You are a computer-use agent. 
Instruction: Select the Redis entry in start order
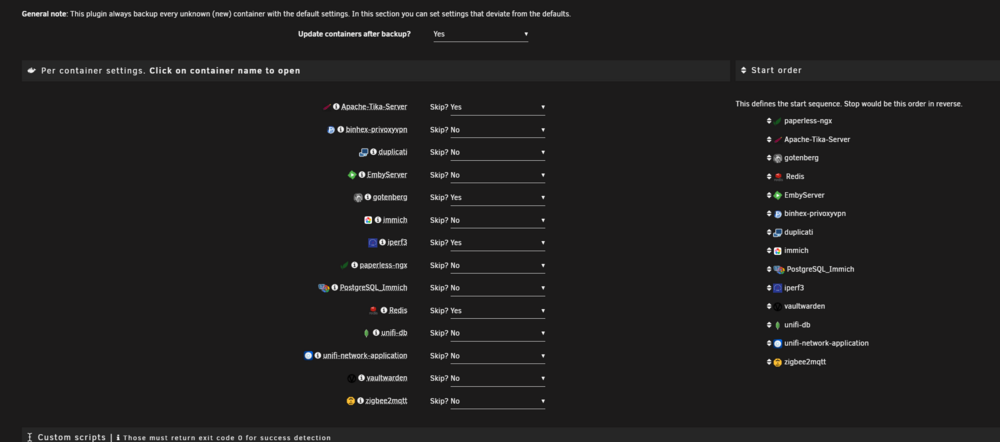(795, 177)
